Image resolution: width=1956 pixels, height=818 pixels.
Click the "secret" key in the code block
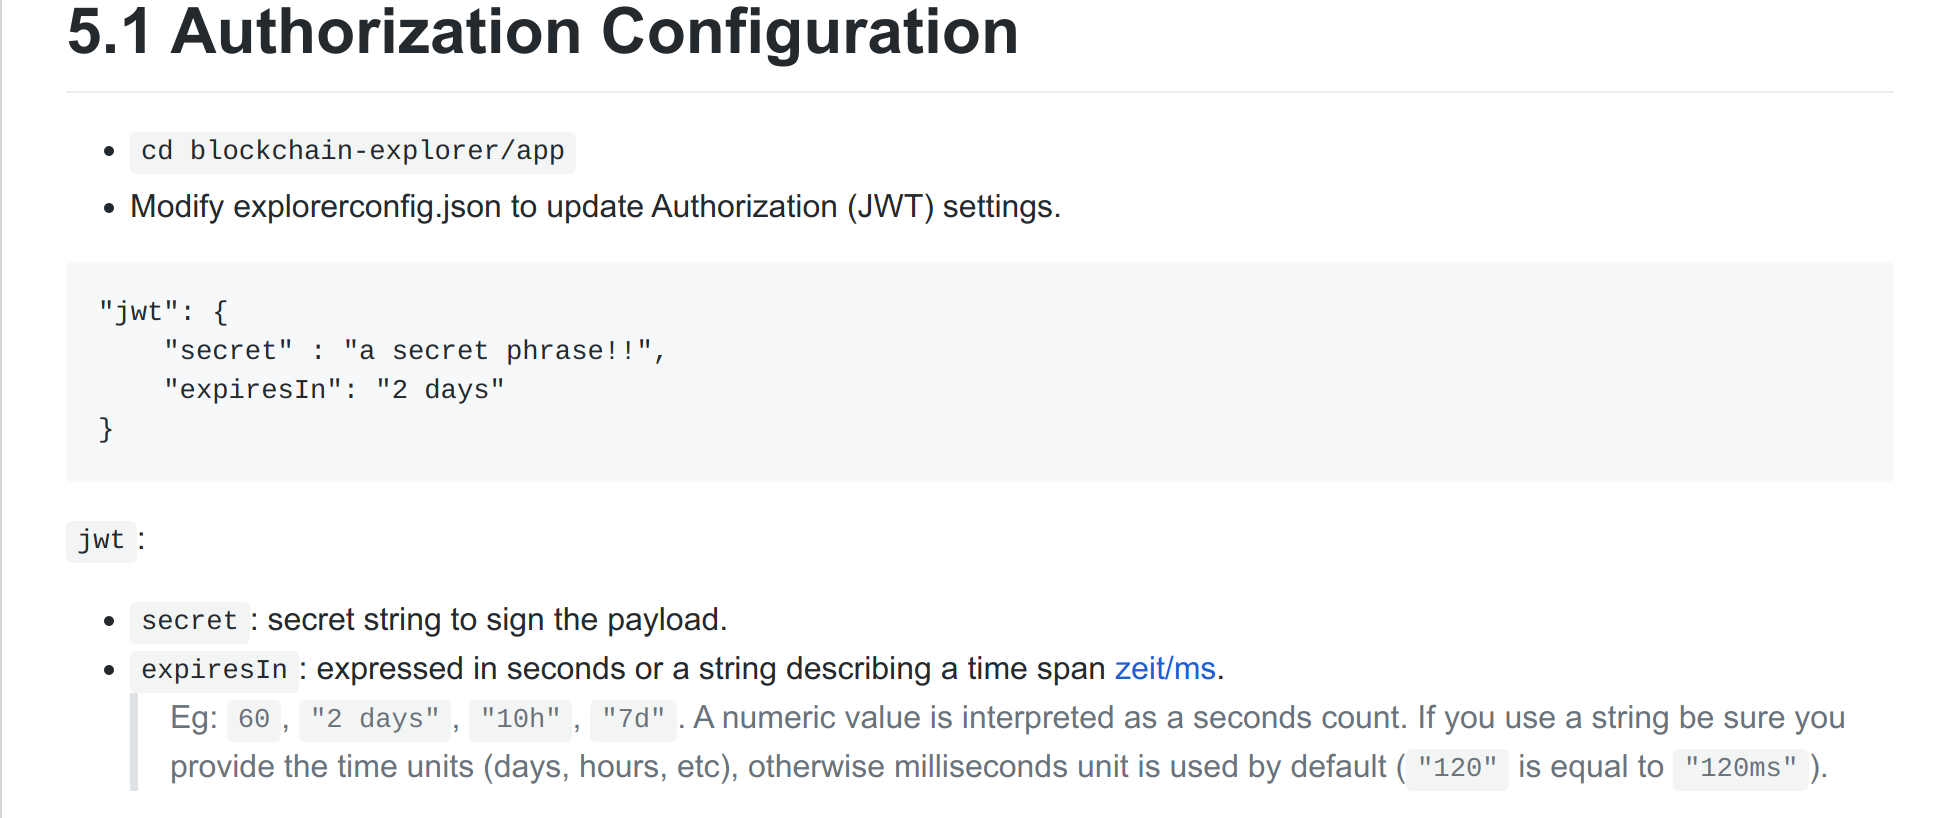click(228, 351)
